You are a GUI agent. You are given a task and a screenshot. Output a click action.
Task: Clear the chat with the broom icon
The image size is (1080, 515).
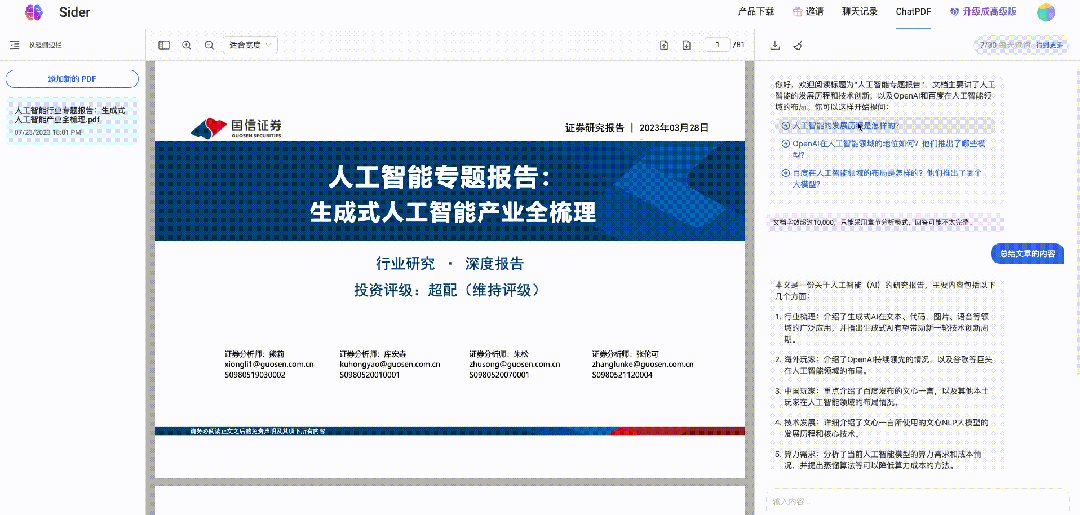[797, 45]
